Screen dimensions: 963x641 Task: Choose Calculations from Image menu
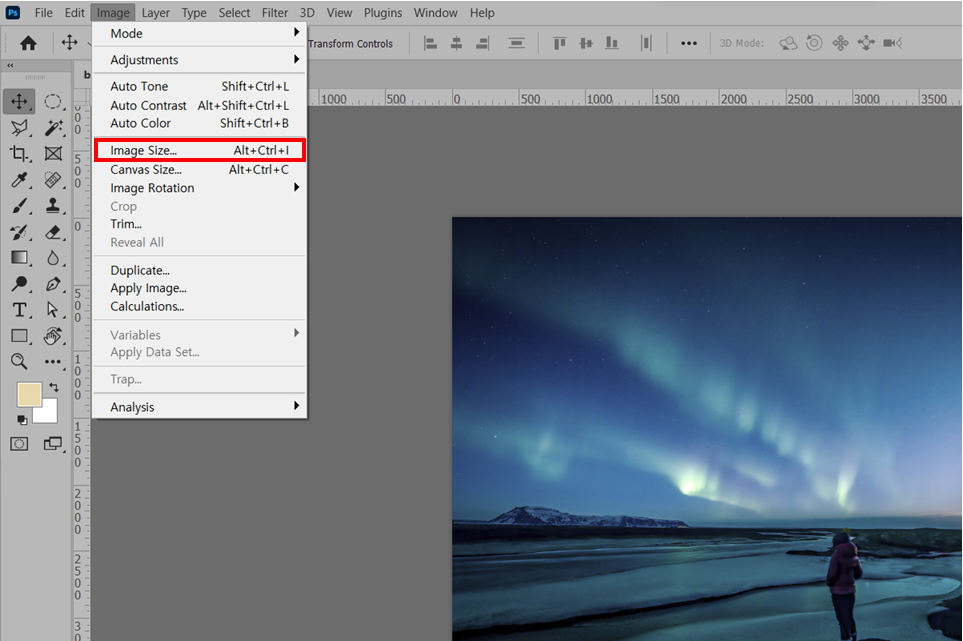200,306
